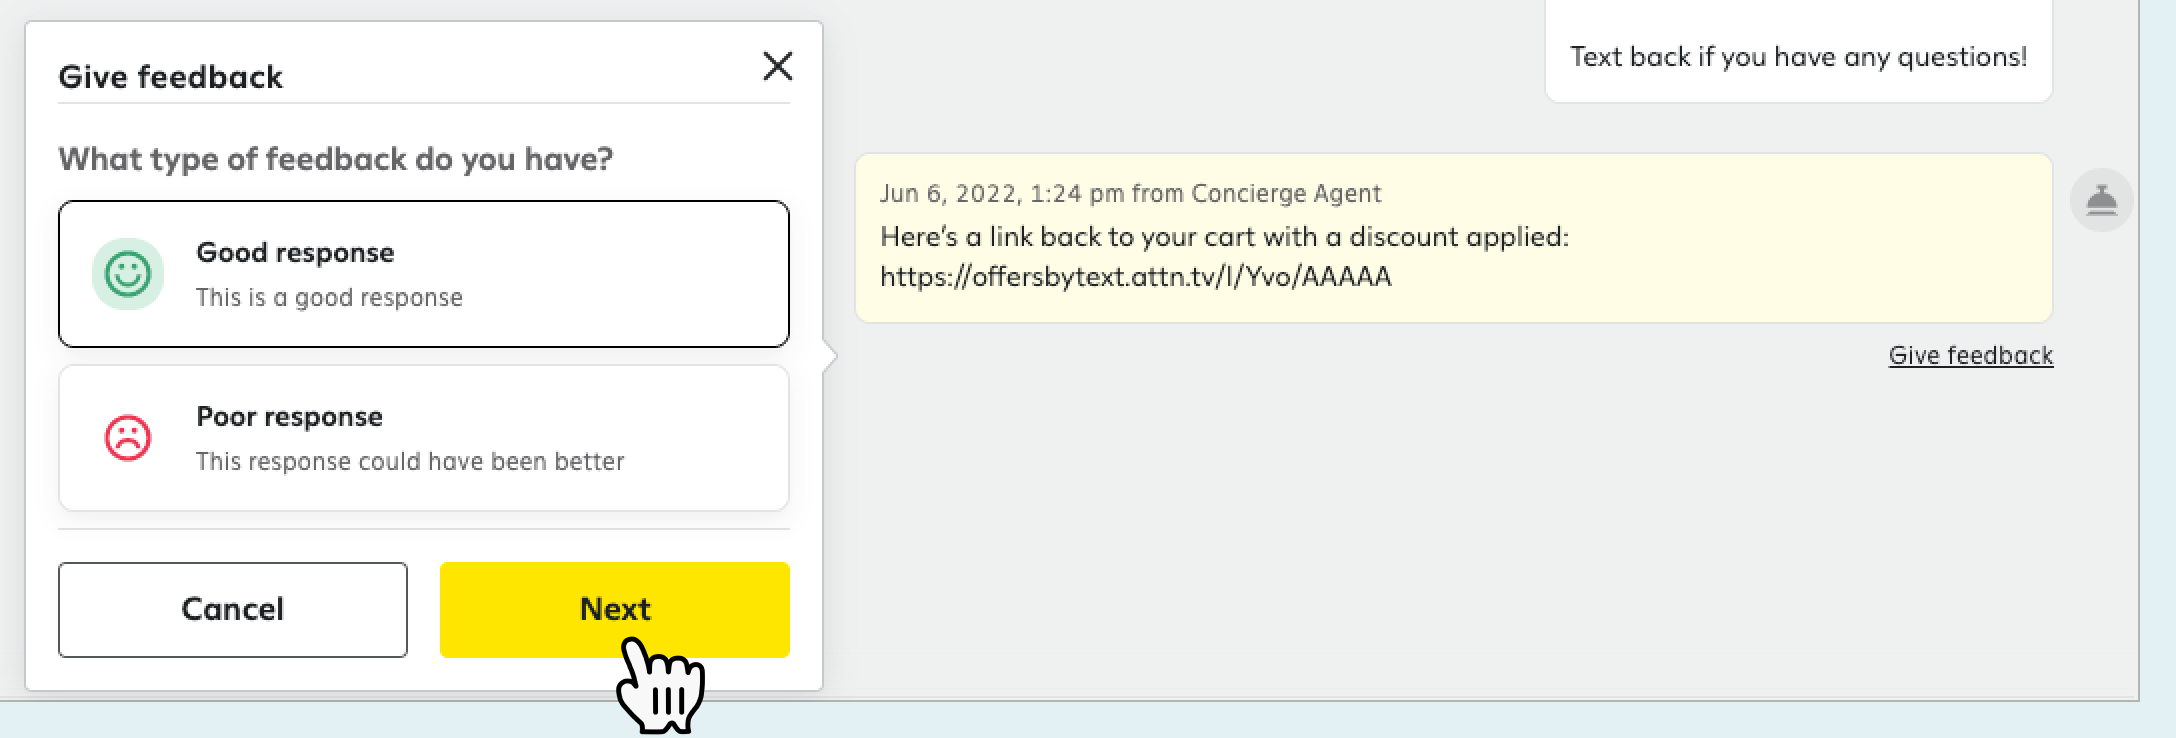Click the red frowning face icon
The image size is (2176, 738).
pos(128,438)
